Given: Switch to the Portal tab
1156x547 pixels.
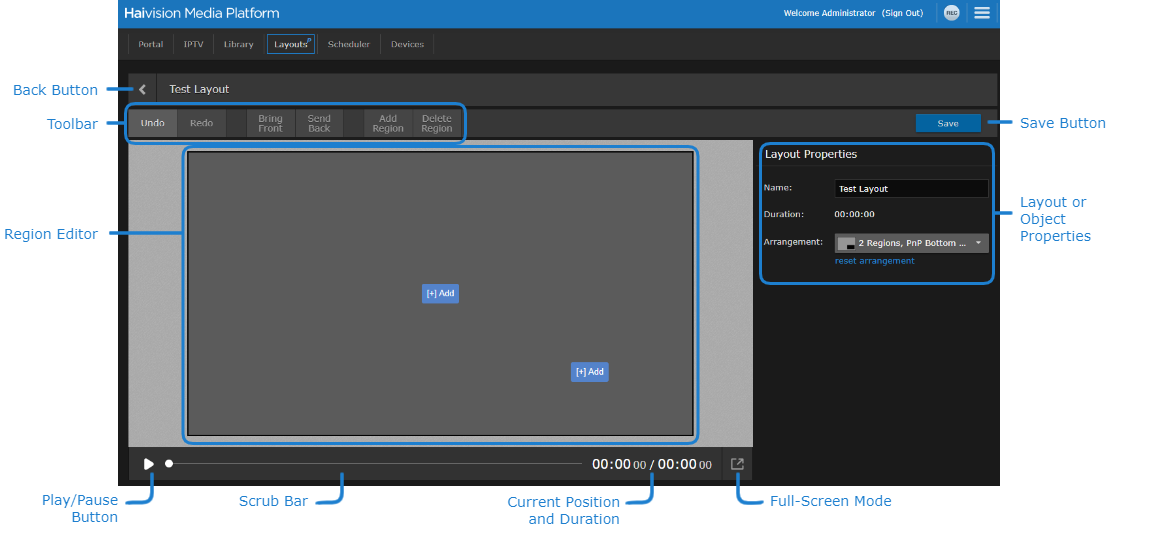Looking at the screenshot, I should coord(150,44).
